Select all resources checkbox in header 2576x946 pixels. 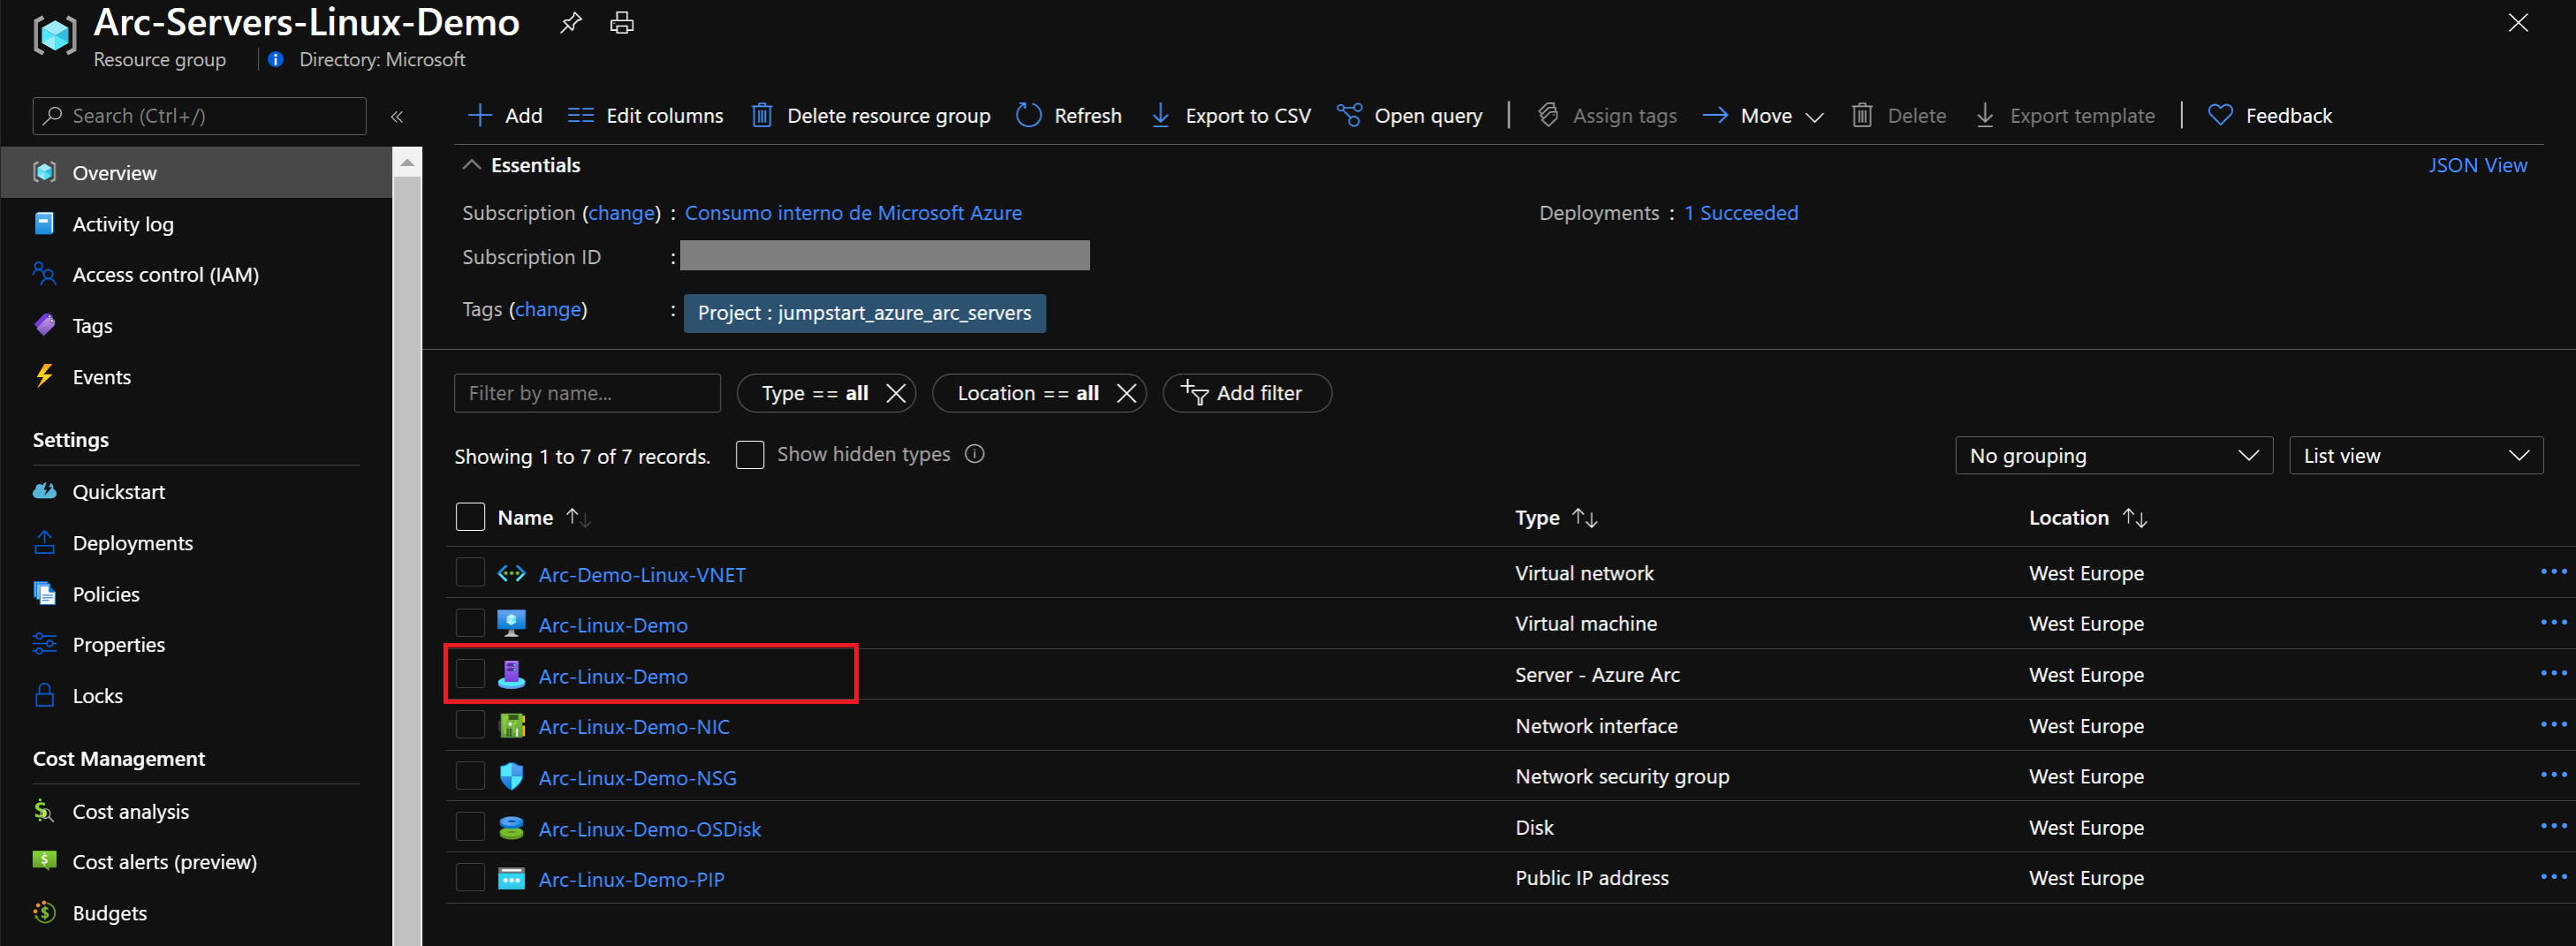pos(470,517)
